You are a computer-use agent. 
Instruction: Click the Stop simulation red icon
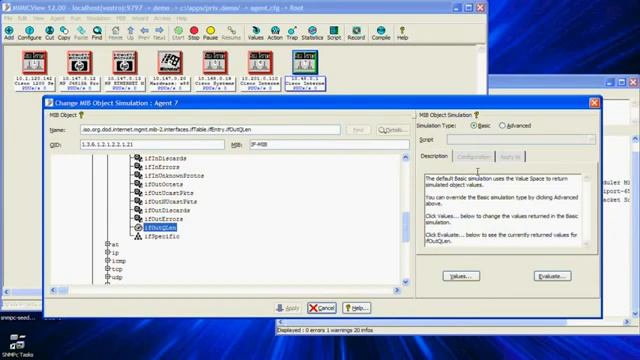point(194,33)
